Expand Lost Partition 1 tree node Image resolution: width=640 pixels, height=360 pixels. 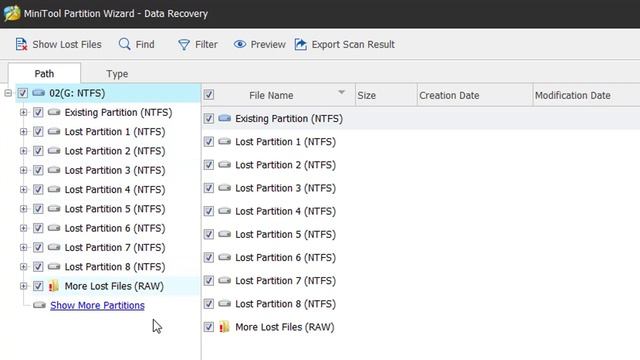click(23, 131)
